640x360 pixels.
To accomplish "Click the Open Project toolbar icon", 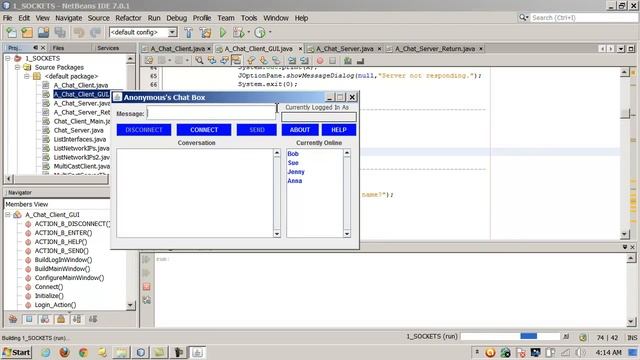I will coord(43,32).
